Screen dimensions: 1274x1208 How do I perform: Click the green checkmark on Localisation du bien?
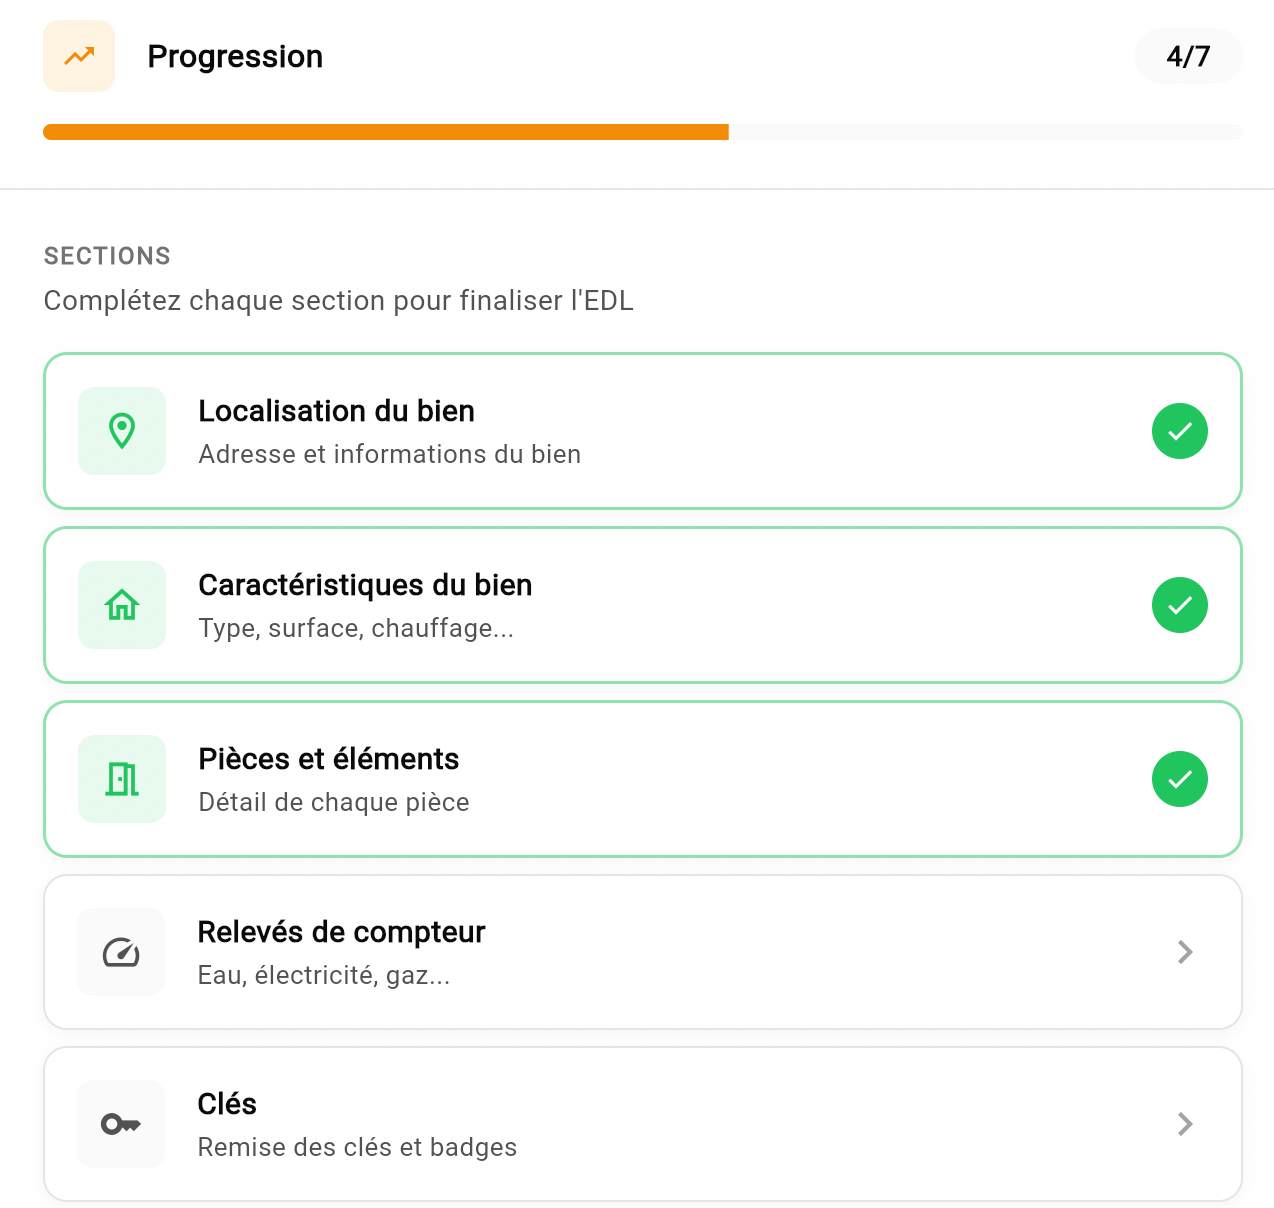[1180, 431]
